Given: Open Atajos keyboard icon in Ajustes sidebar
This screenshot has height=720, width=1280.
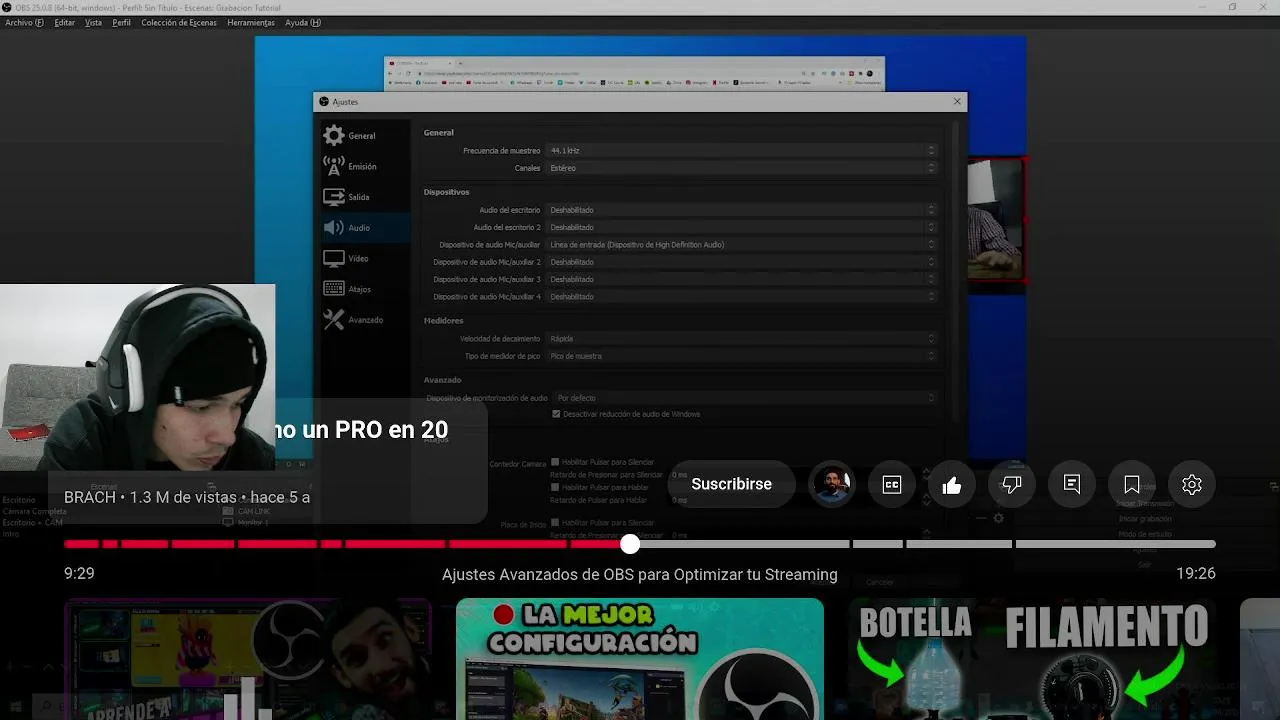Looking at the screenshot, I should click(334, 289).
